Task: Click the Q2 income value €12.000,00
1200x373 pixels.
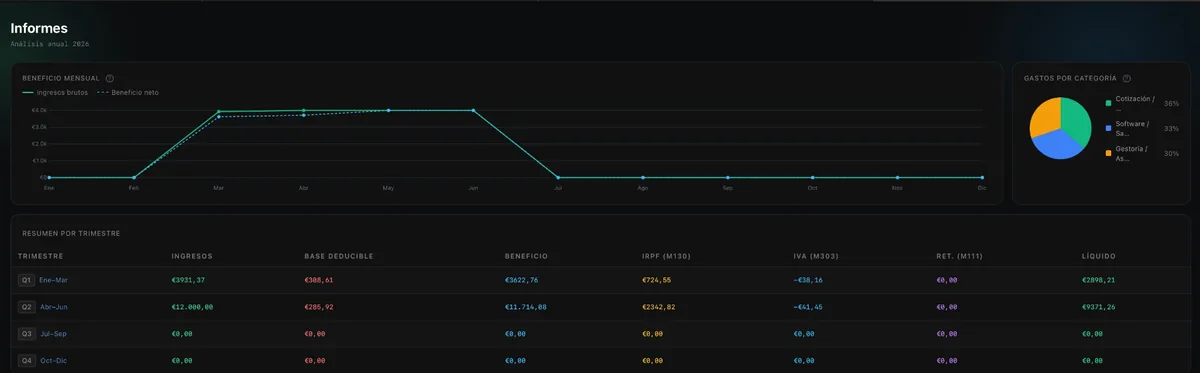Action: (192, 307)
